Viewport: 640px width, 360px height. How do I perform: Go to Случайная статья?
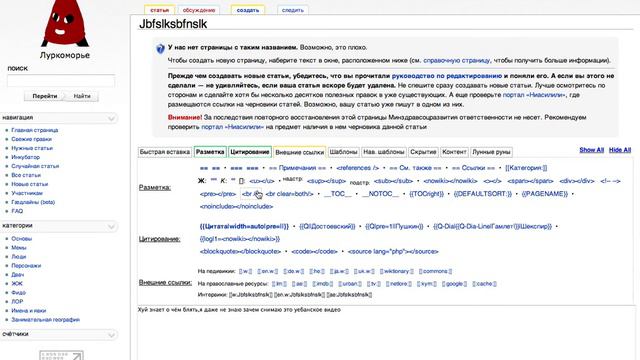35,166
